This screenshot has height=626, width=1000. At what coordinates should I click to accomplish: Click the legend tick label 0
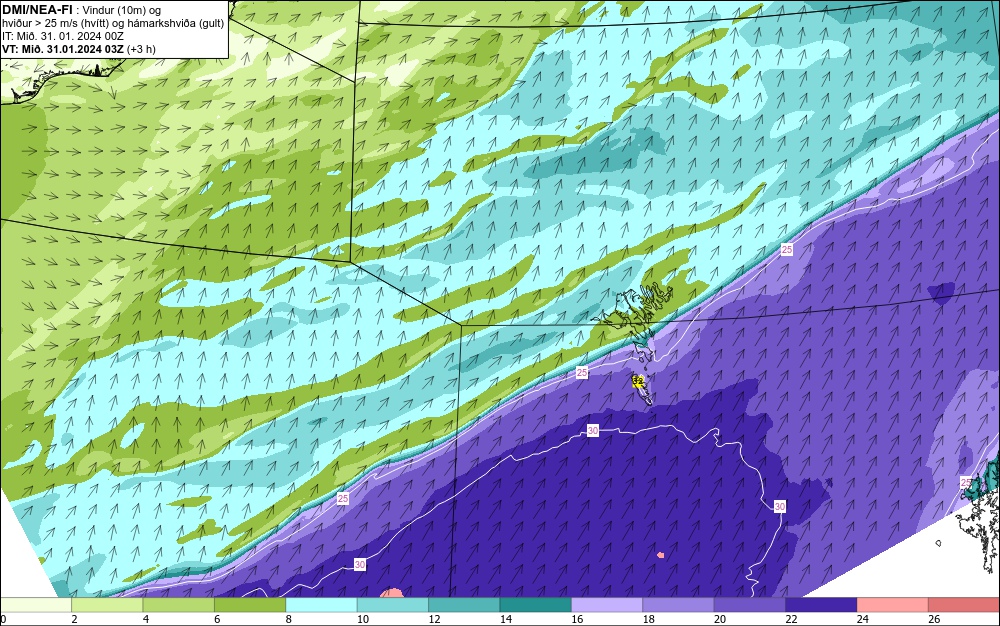pyautogui.click(x=3, y=619)
